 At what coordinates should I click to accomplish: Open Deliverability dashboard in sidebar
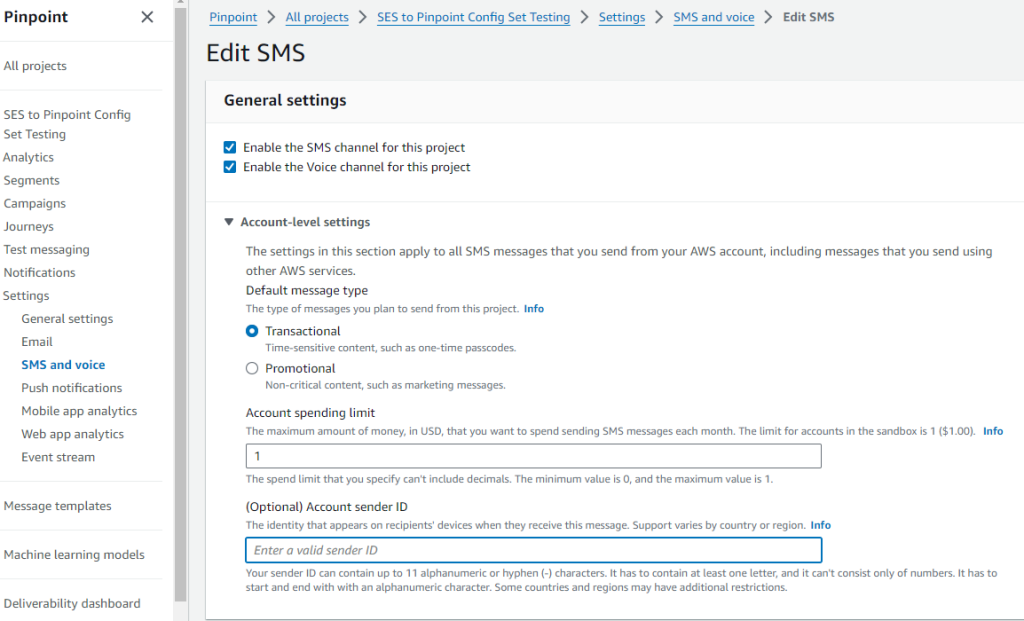click(x=72, y=603)
